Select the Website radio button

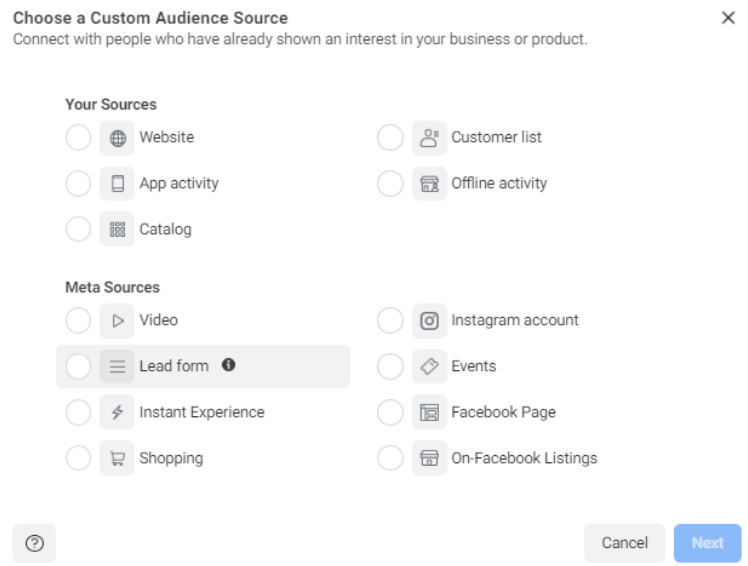pos(78,138)
